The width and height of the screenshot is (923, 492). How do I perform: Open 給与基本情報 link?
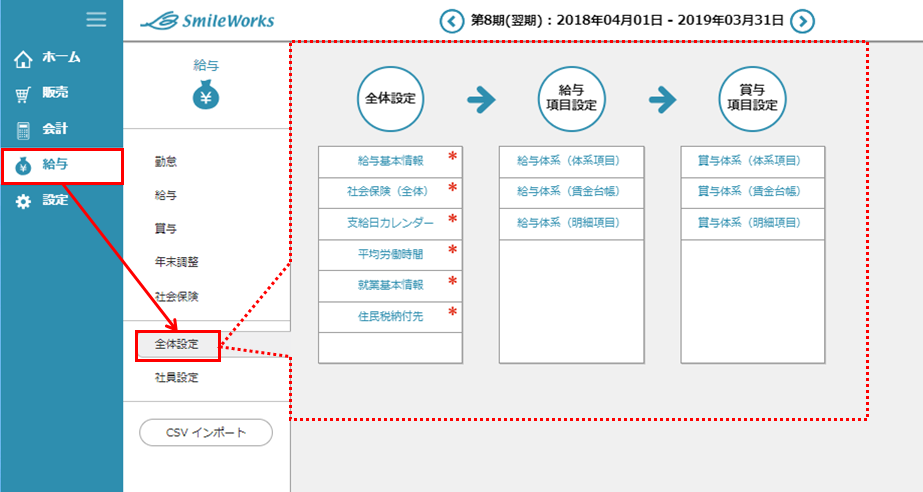tap(390, 161)
